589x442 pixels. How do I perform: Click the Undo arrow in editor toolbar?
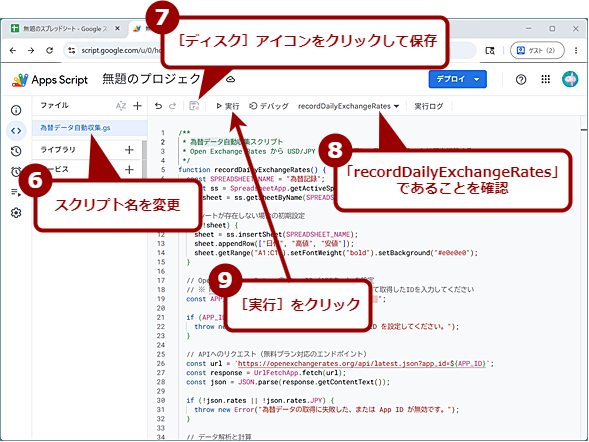159,106
